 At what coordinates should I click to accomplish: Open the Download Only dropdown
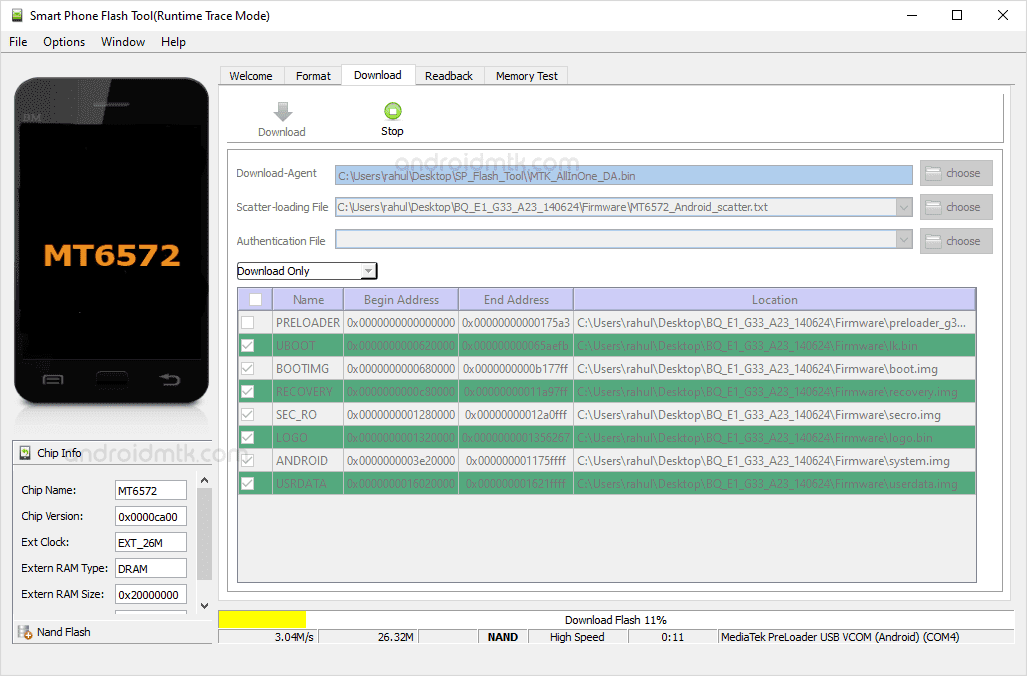pos(369,270)
